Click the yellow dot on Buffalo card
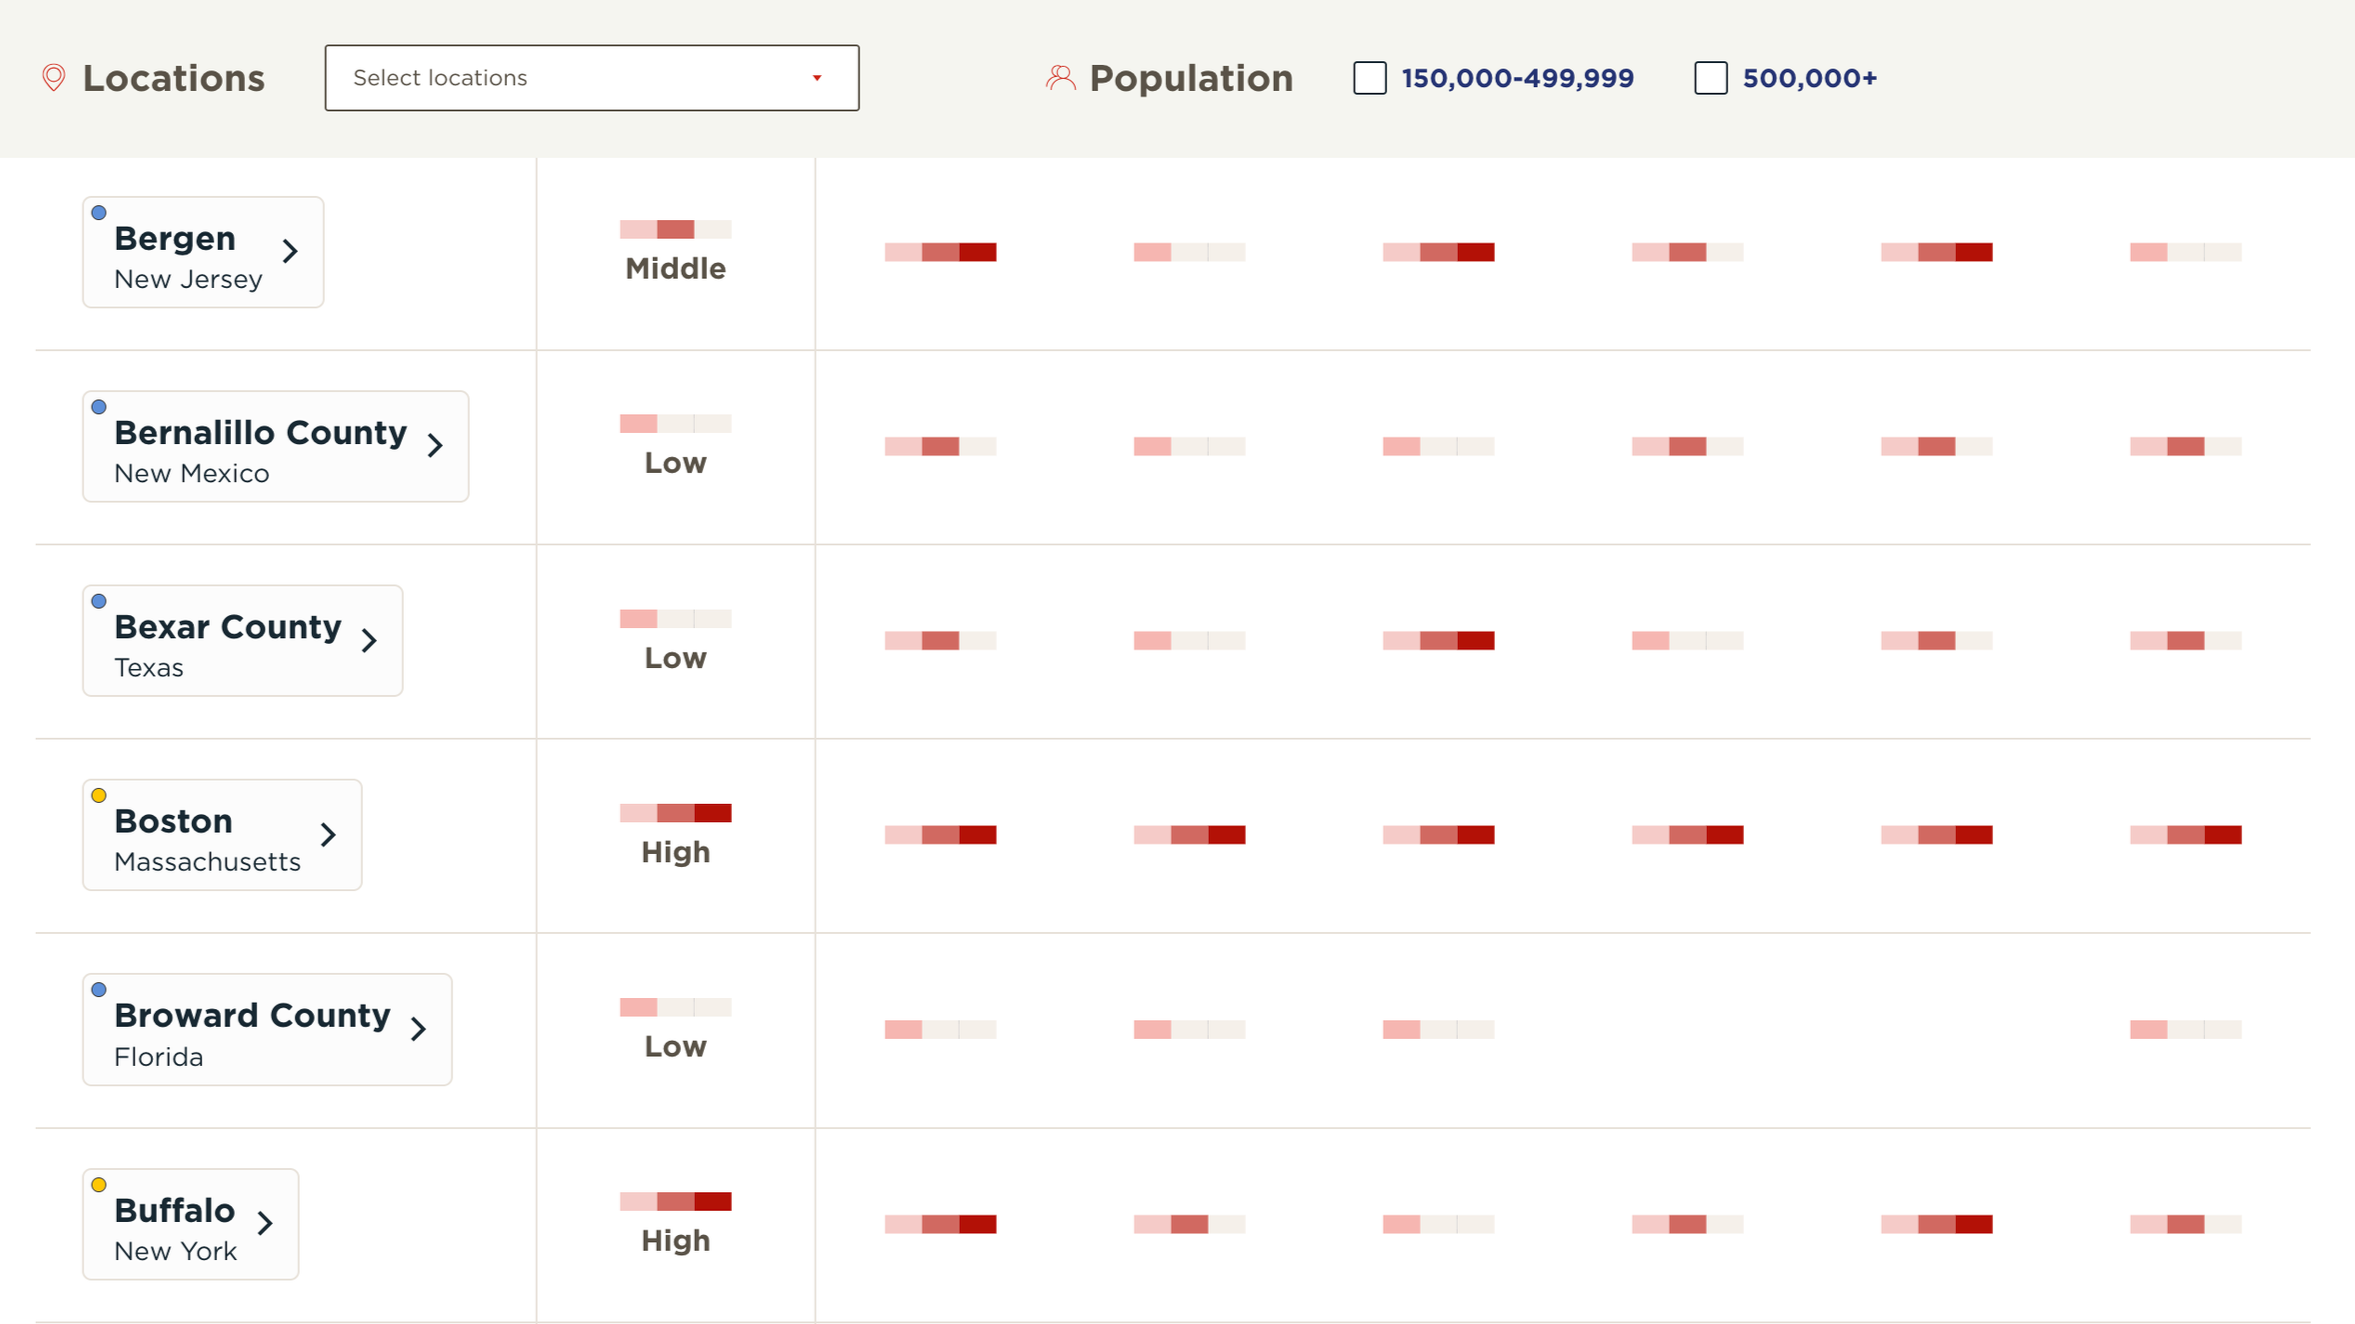This screenshot has width=2355, height=1324. coord(99,1185)
